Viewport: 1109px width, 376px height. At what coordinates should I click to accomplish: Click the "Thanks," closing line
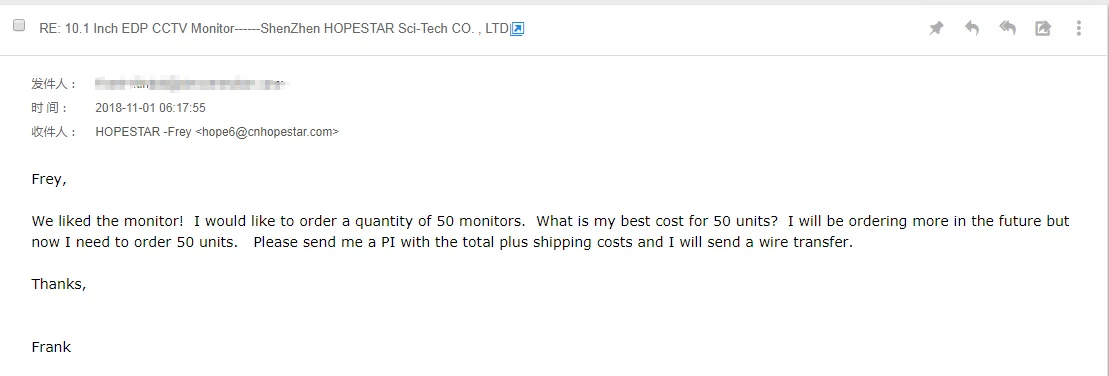click(x=59, y=284)
